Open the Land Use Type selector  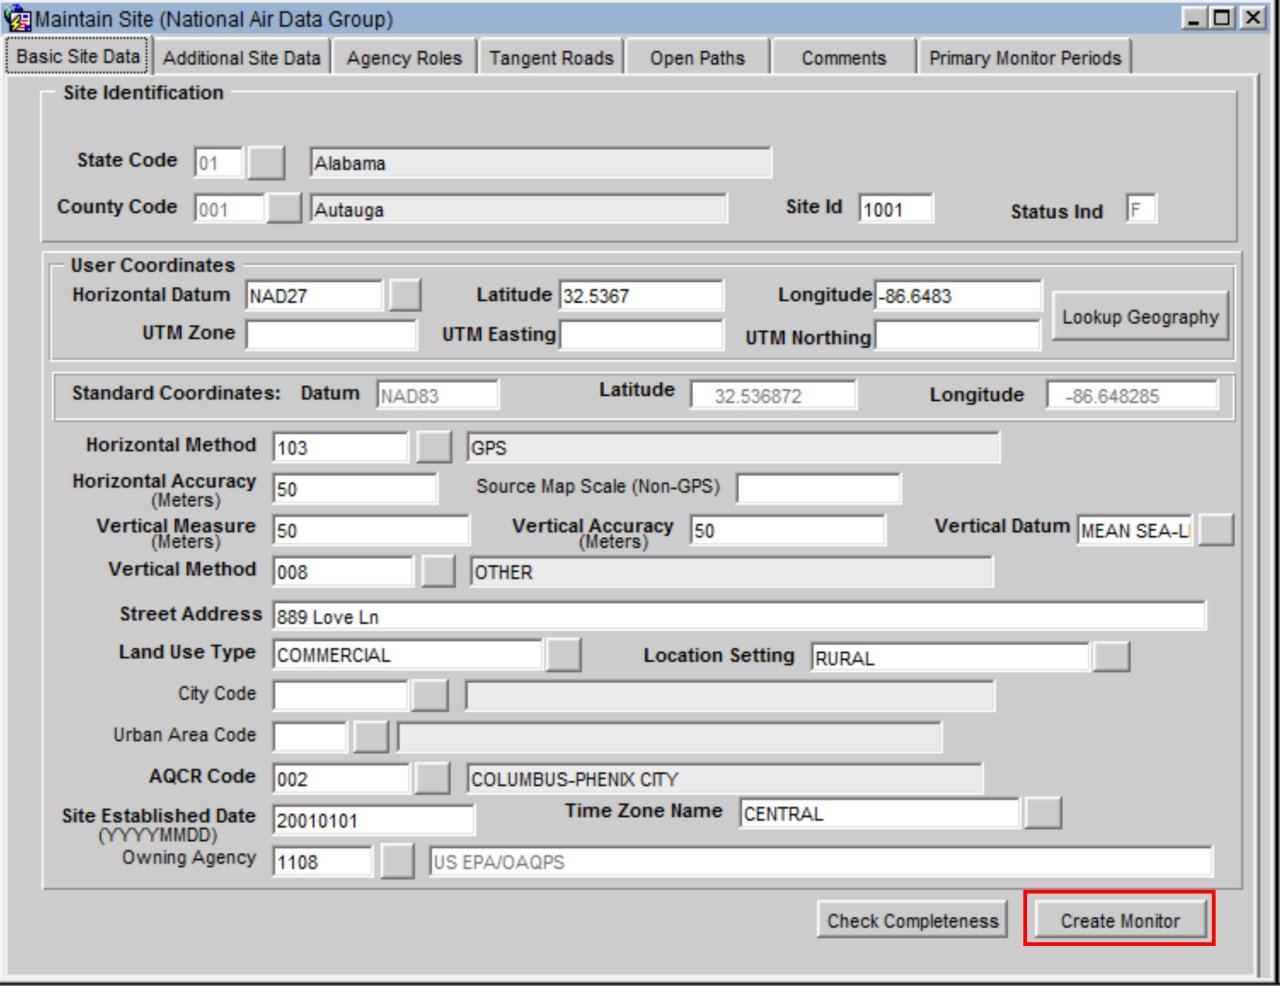pos(564,653)
